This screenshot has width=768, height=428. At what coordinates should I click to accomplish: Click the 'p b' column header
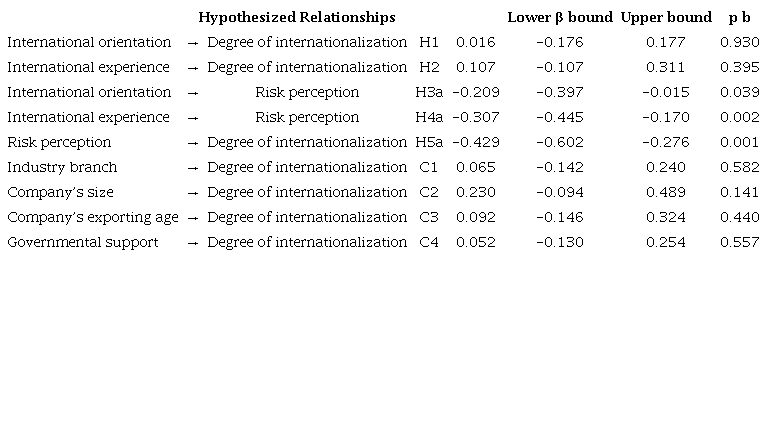click(x=739, y=17)
